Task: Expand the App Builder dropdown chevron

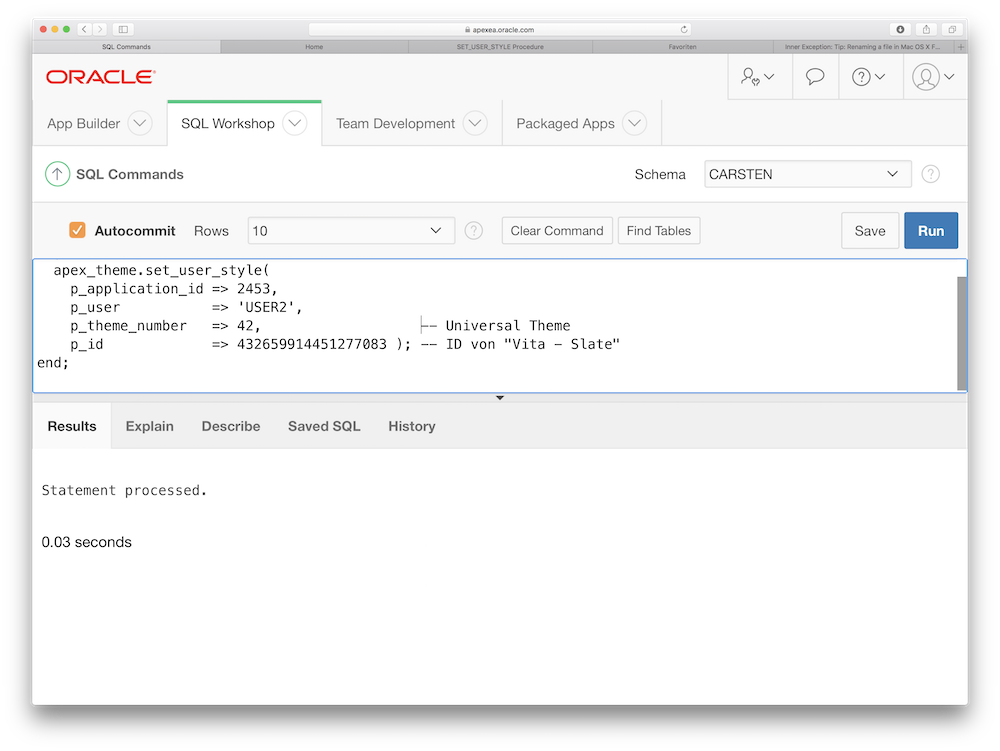Action: click(141, 123)
